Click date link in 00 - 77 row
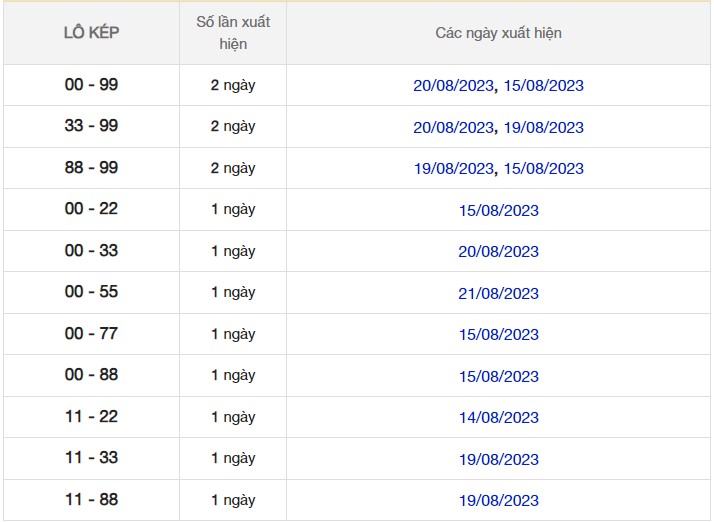This screenshot has width=714, height=522. coord(498,335)
